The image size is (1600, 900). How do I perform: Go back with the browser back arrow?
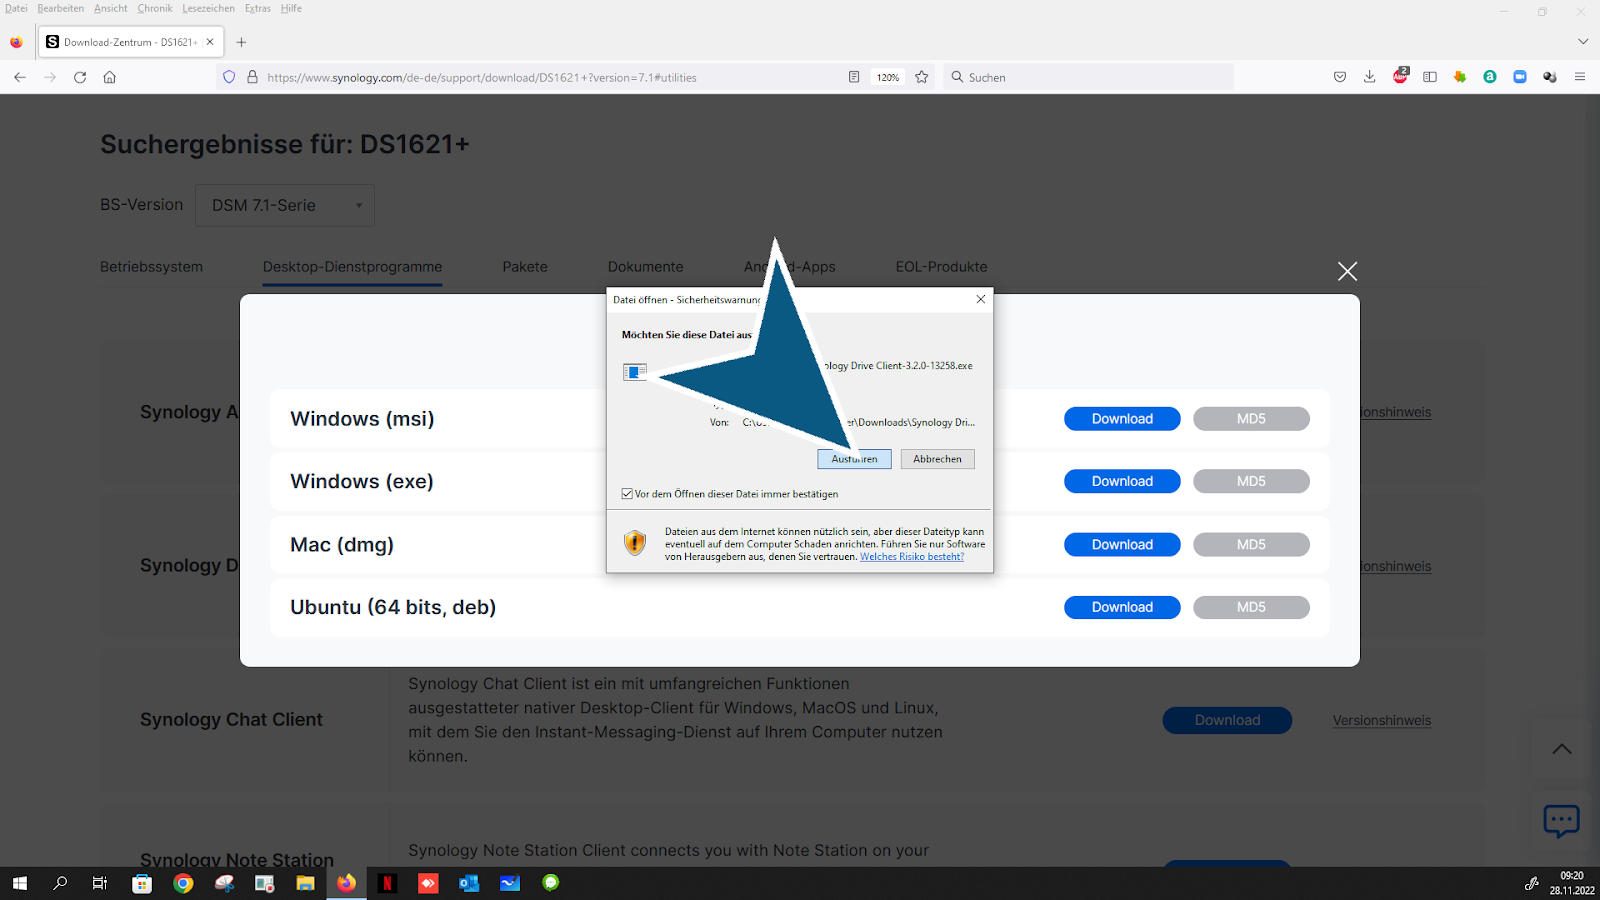tap(20, 77)
